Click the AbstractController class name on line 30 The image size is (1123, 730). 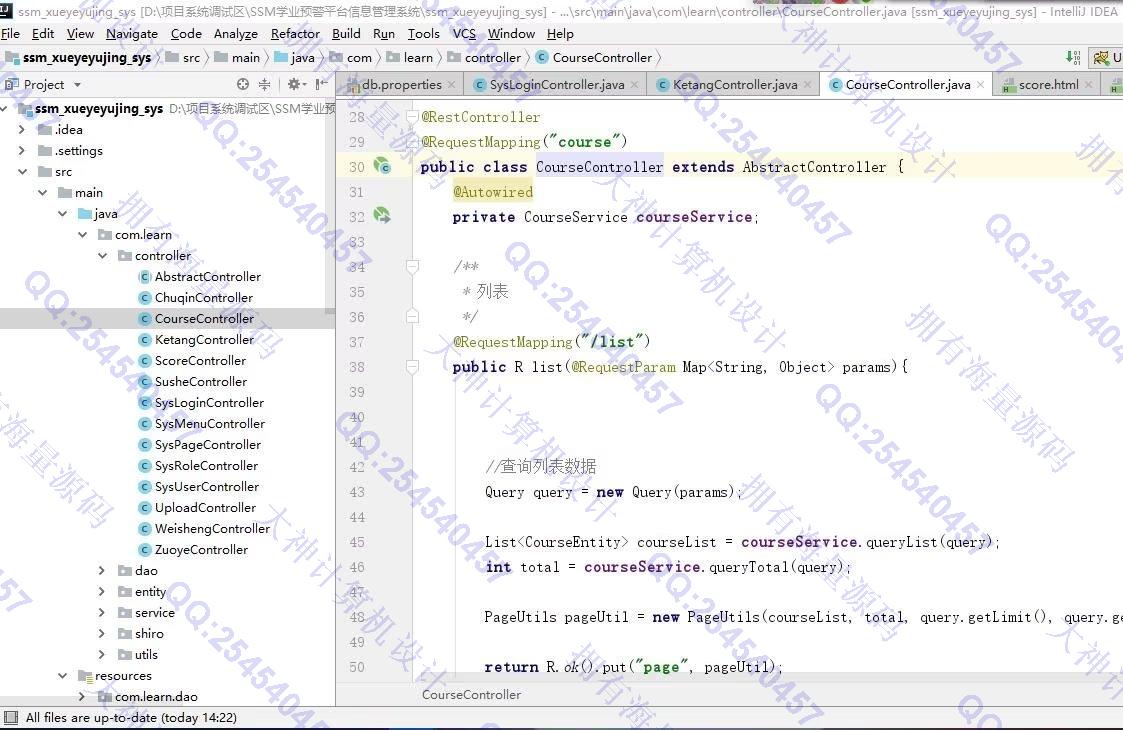pos(814,167)
